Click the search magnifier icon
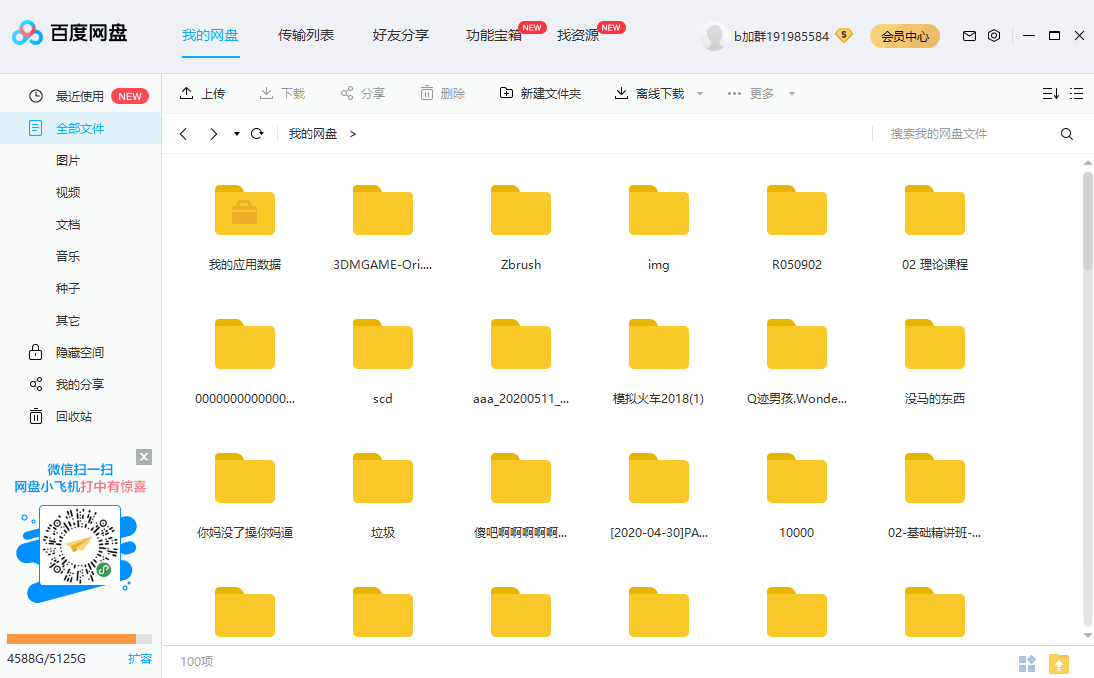 pos(1067,134)
